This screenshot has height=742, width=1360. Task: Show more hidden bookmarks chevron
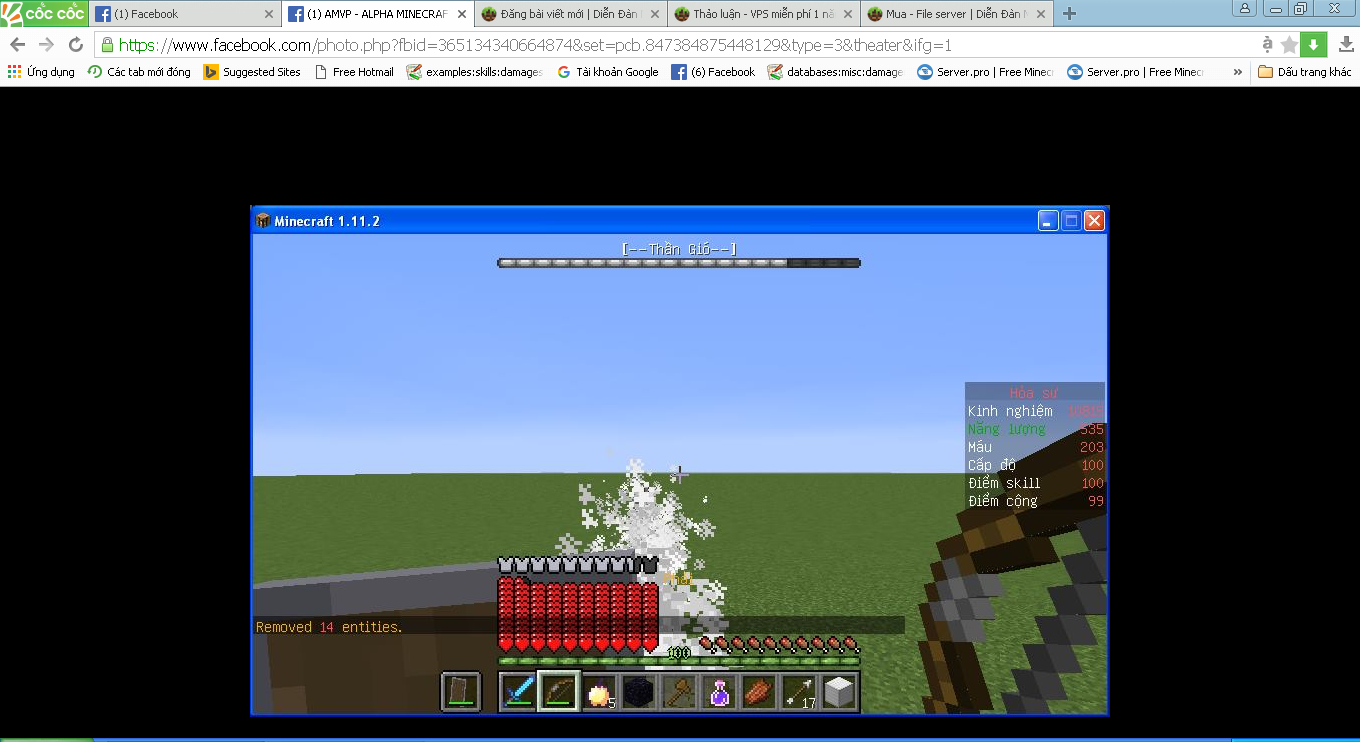(1238, 72)
